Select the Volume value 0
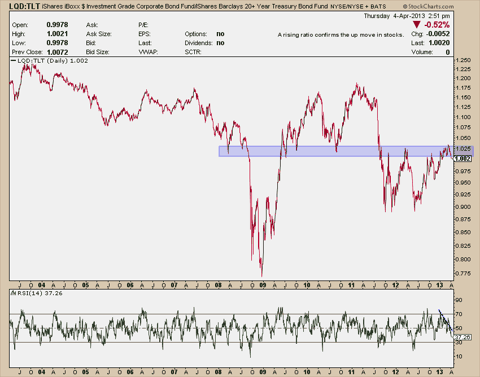Viewport: 480px width, 377px height. point(448,52)
